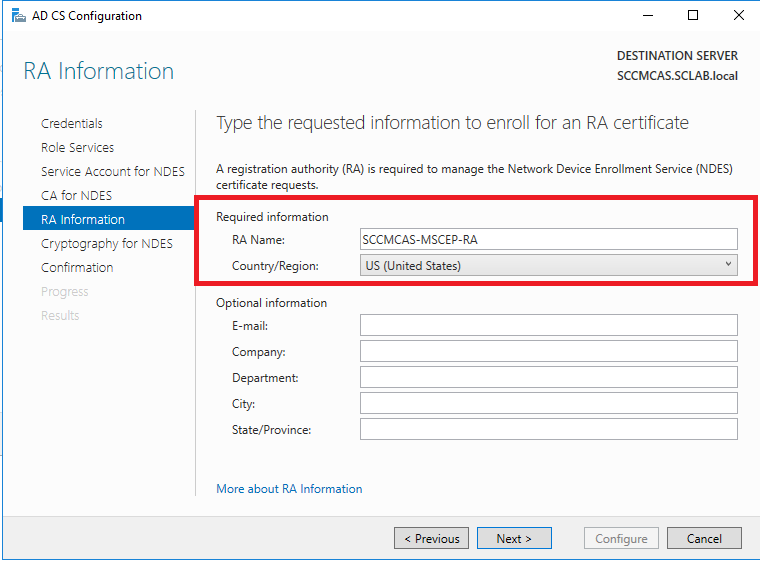Viewport: 760px width, 561px height.
Task: Select the State/Province text box
Action: point(548,429)
